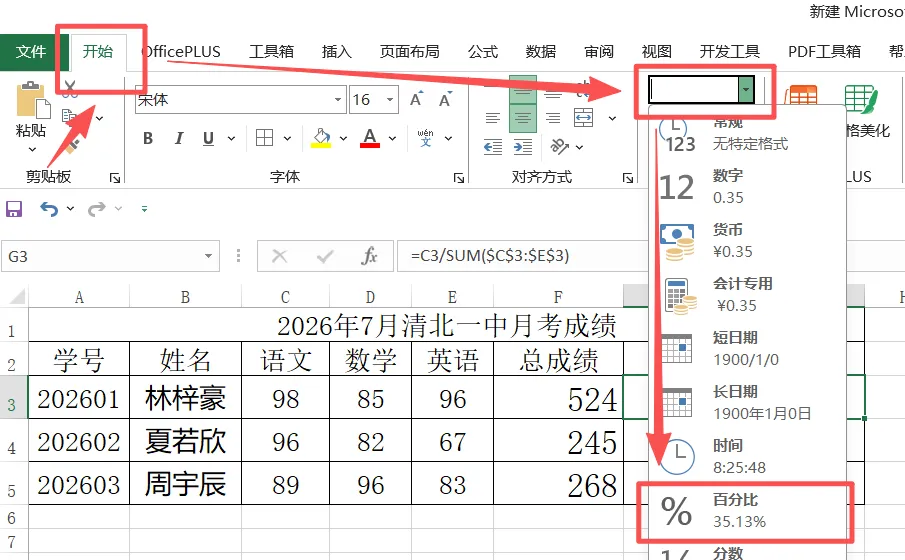The width and height of the screenshot is (905, 560).
Task: Toggle Italic formatting
Action: pyautogui.click(x=179, y=138)
